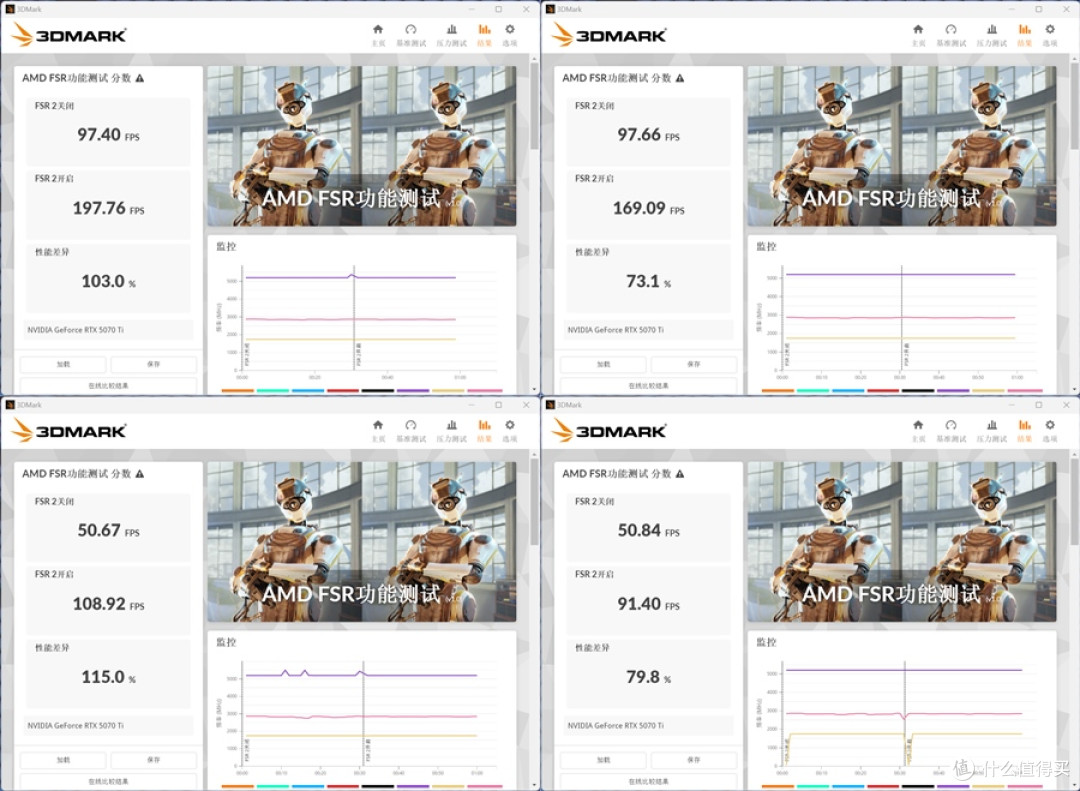The width and height of the screenshot is (1080, 791).
Task: Click the 50.67 FPS score value
Action: click(108, 530)
